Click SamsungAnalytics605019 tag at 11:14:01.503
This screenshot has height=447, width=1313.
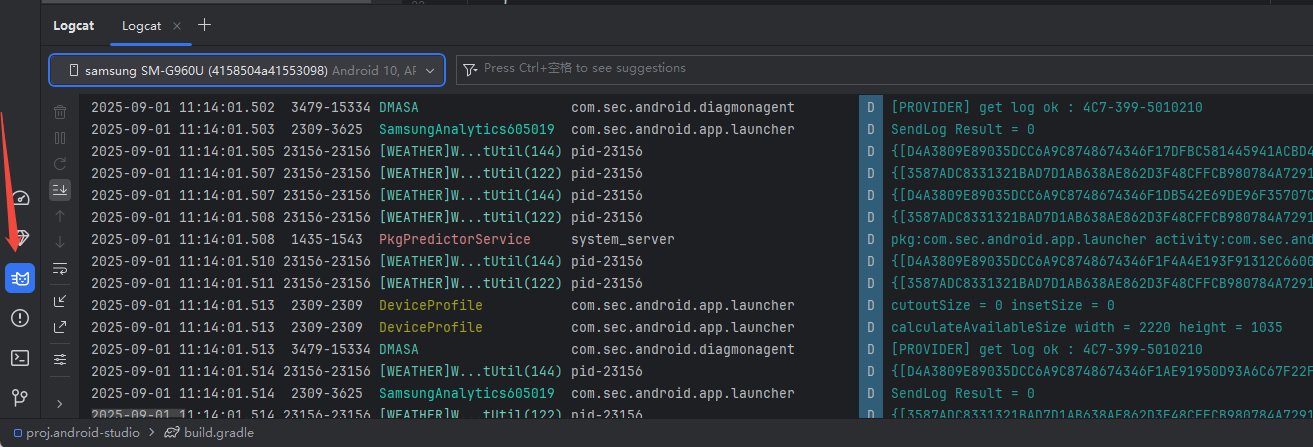pos(467,129)
